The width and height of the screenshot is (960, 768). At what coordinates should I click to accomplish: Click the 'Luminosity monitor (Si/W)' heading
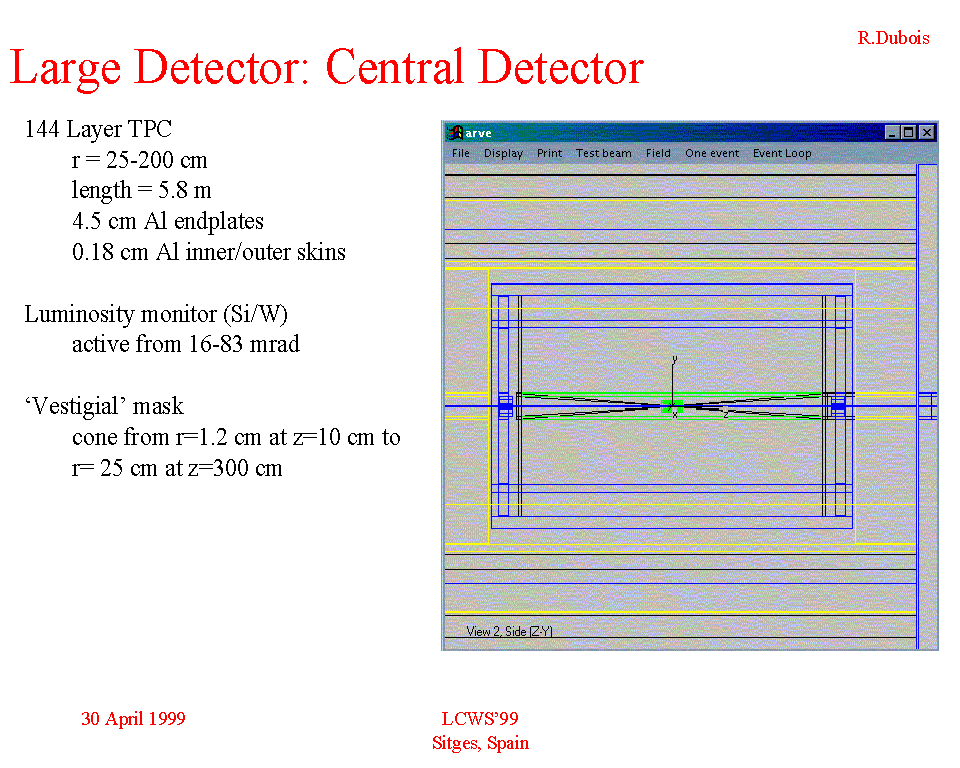coord(156,314)
